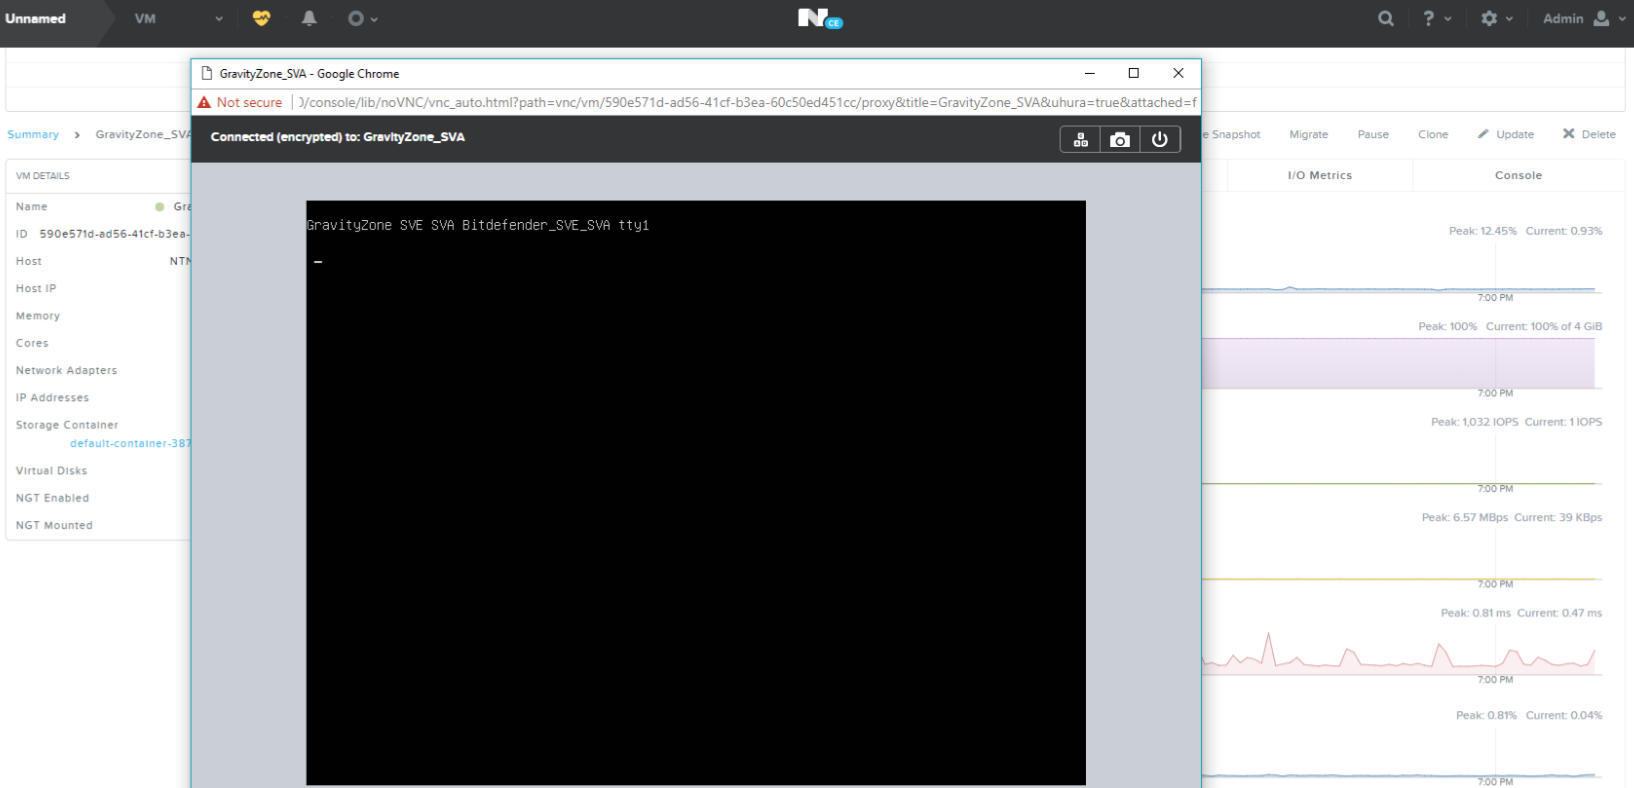Click the Summary breadcrumb link

pyautogui.click(x=33, y=134)
